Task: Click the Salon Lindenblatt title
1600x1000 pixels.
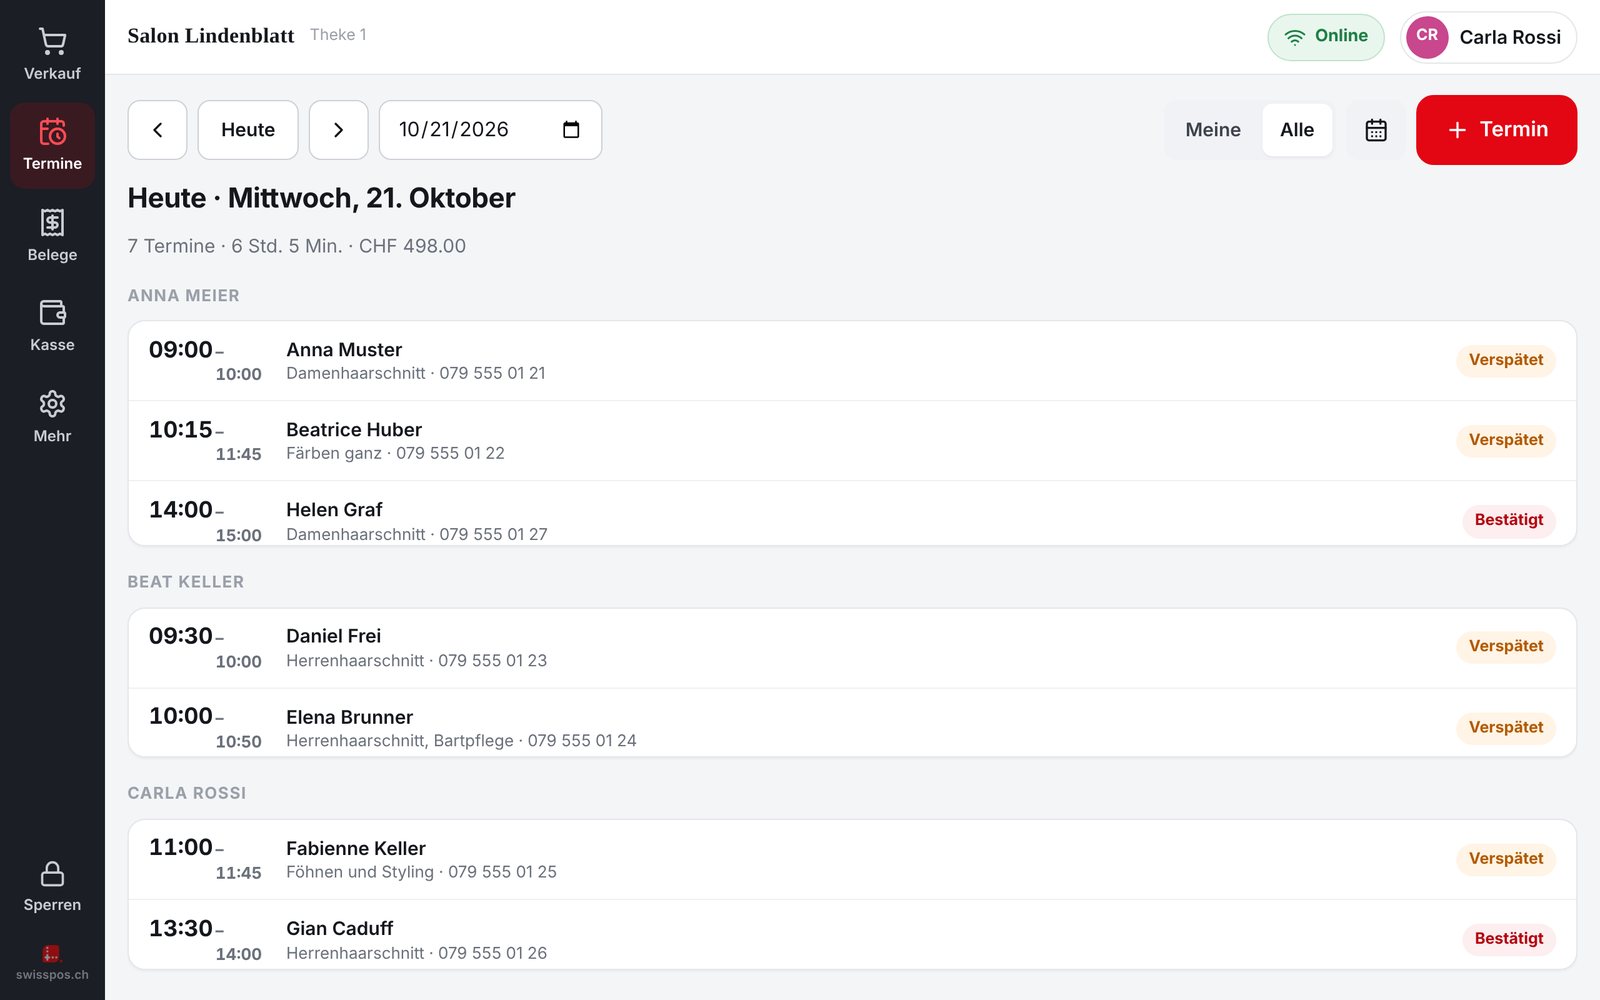Action: pyautogui.click(x=211, y=36)
